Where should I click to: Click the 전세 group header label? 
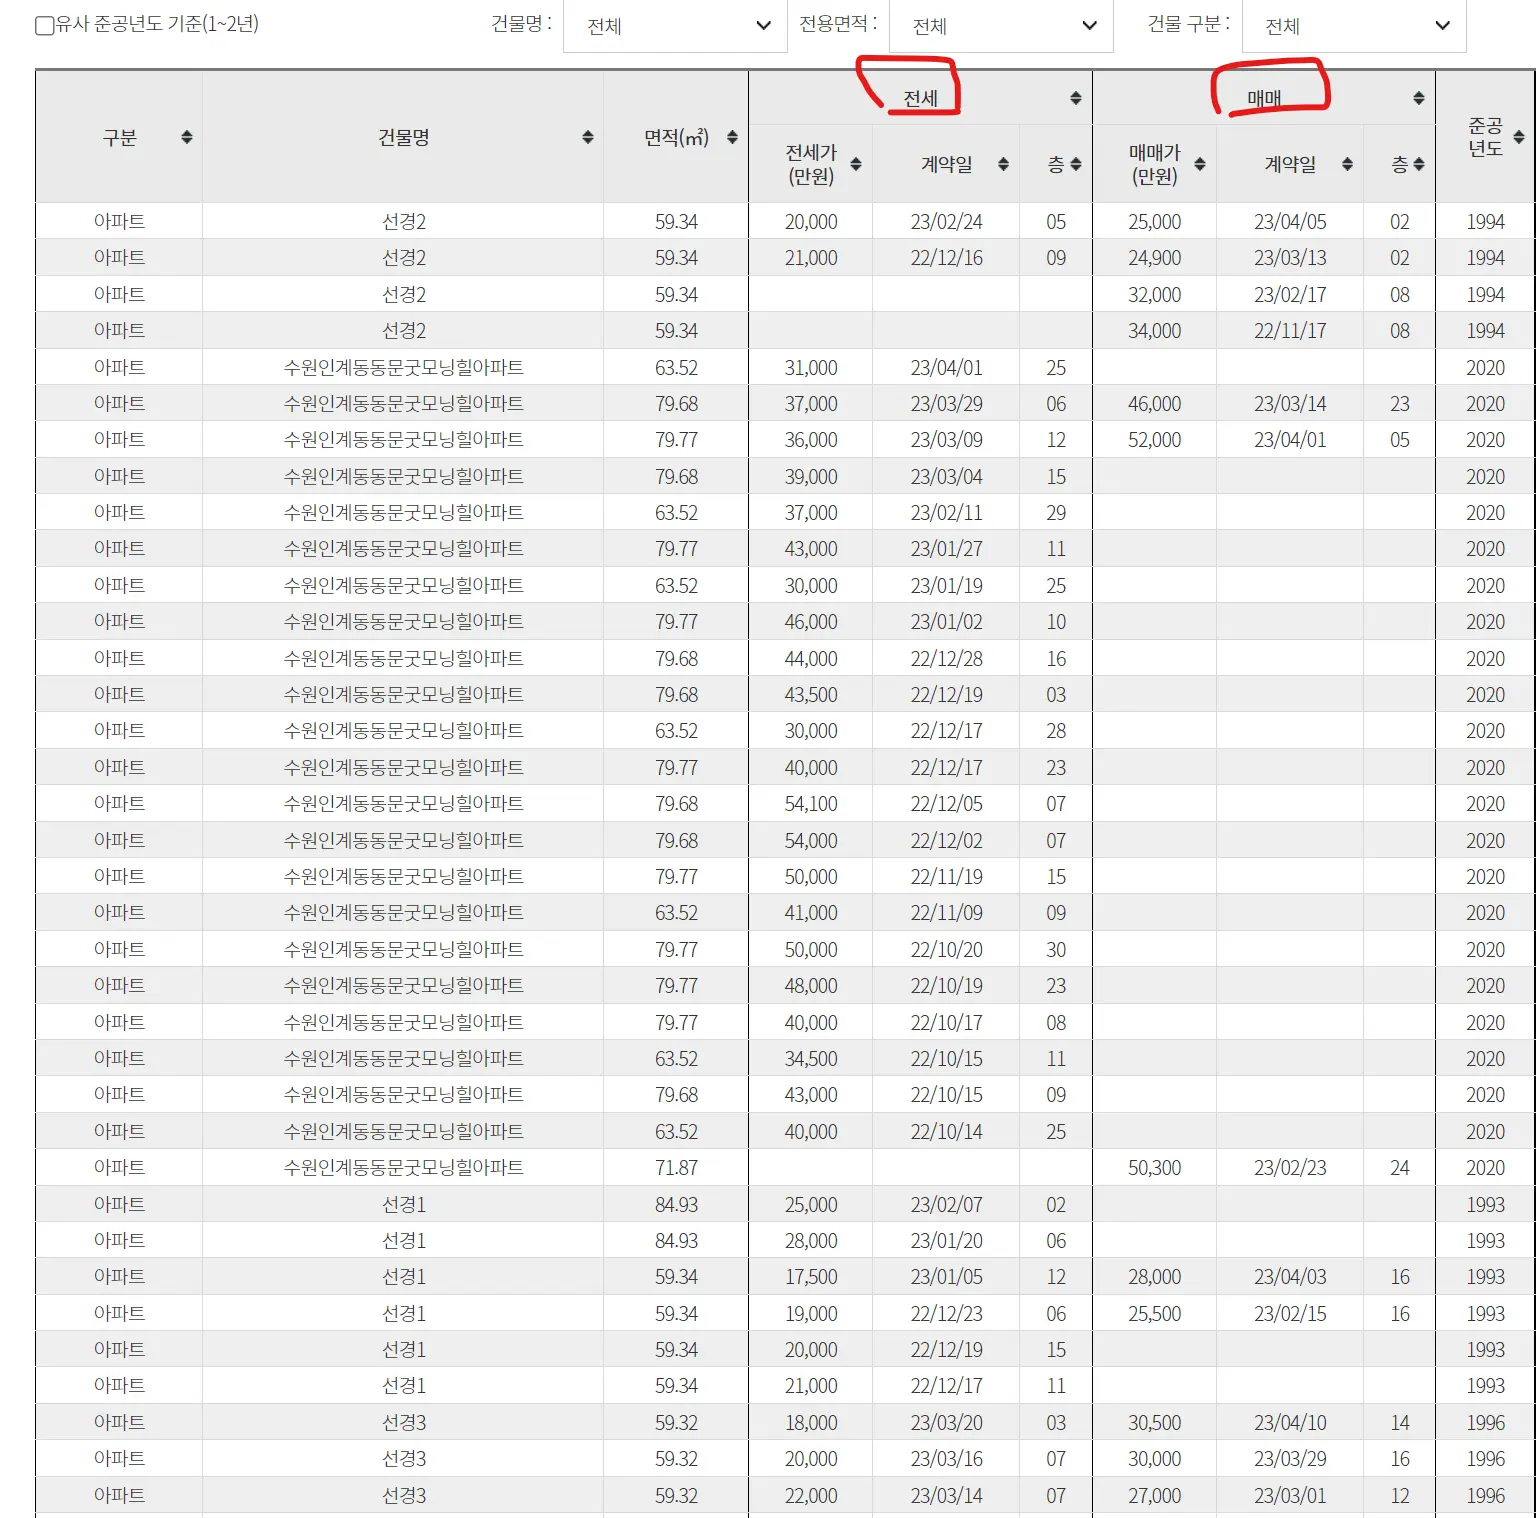920,98
